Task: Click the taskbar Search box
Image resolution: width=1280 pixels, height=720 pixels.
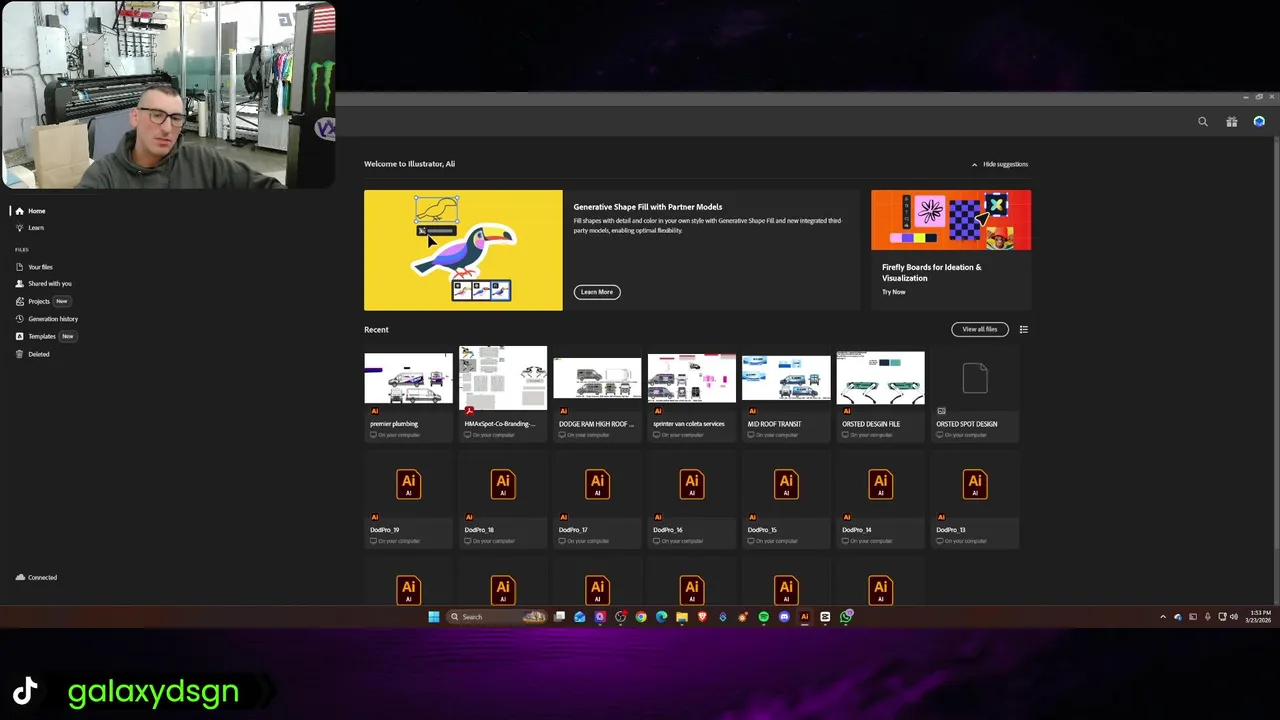Action: coord(497,617)
